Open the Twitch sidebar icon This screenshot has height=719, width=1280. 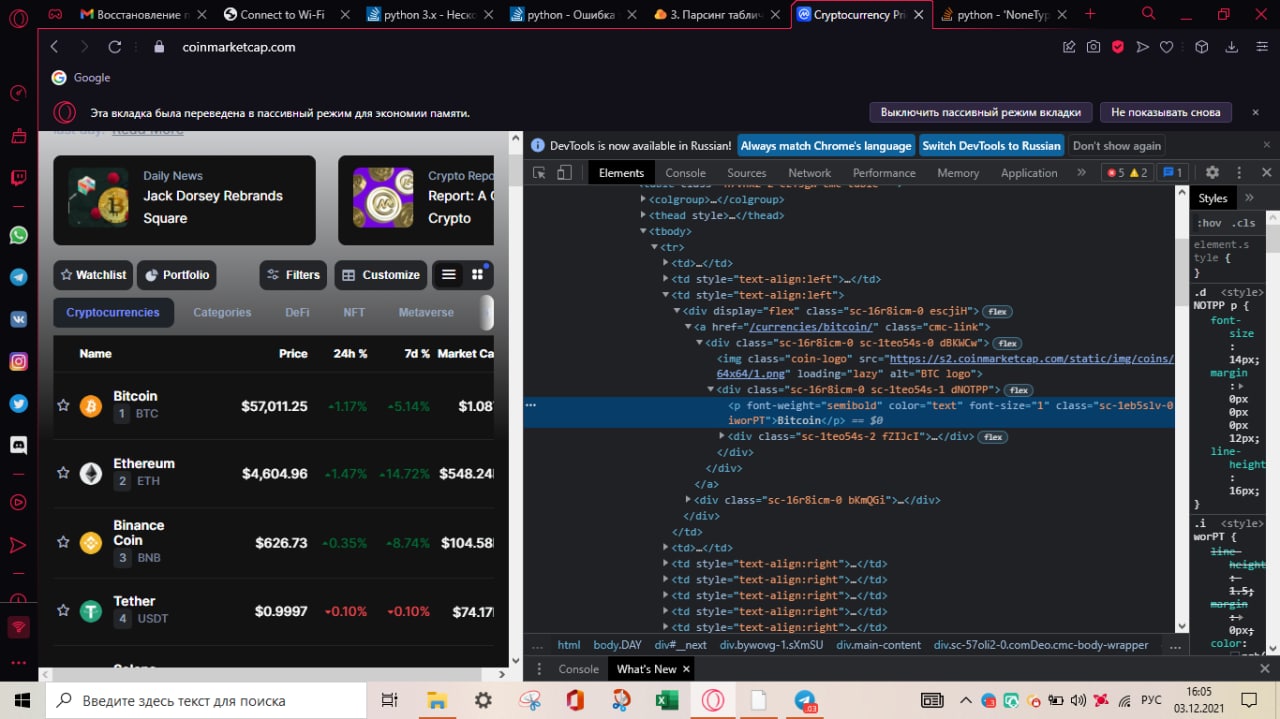click(18, 178)
